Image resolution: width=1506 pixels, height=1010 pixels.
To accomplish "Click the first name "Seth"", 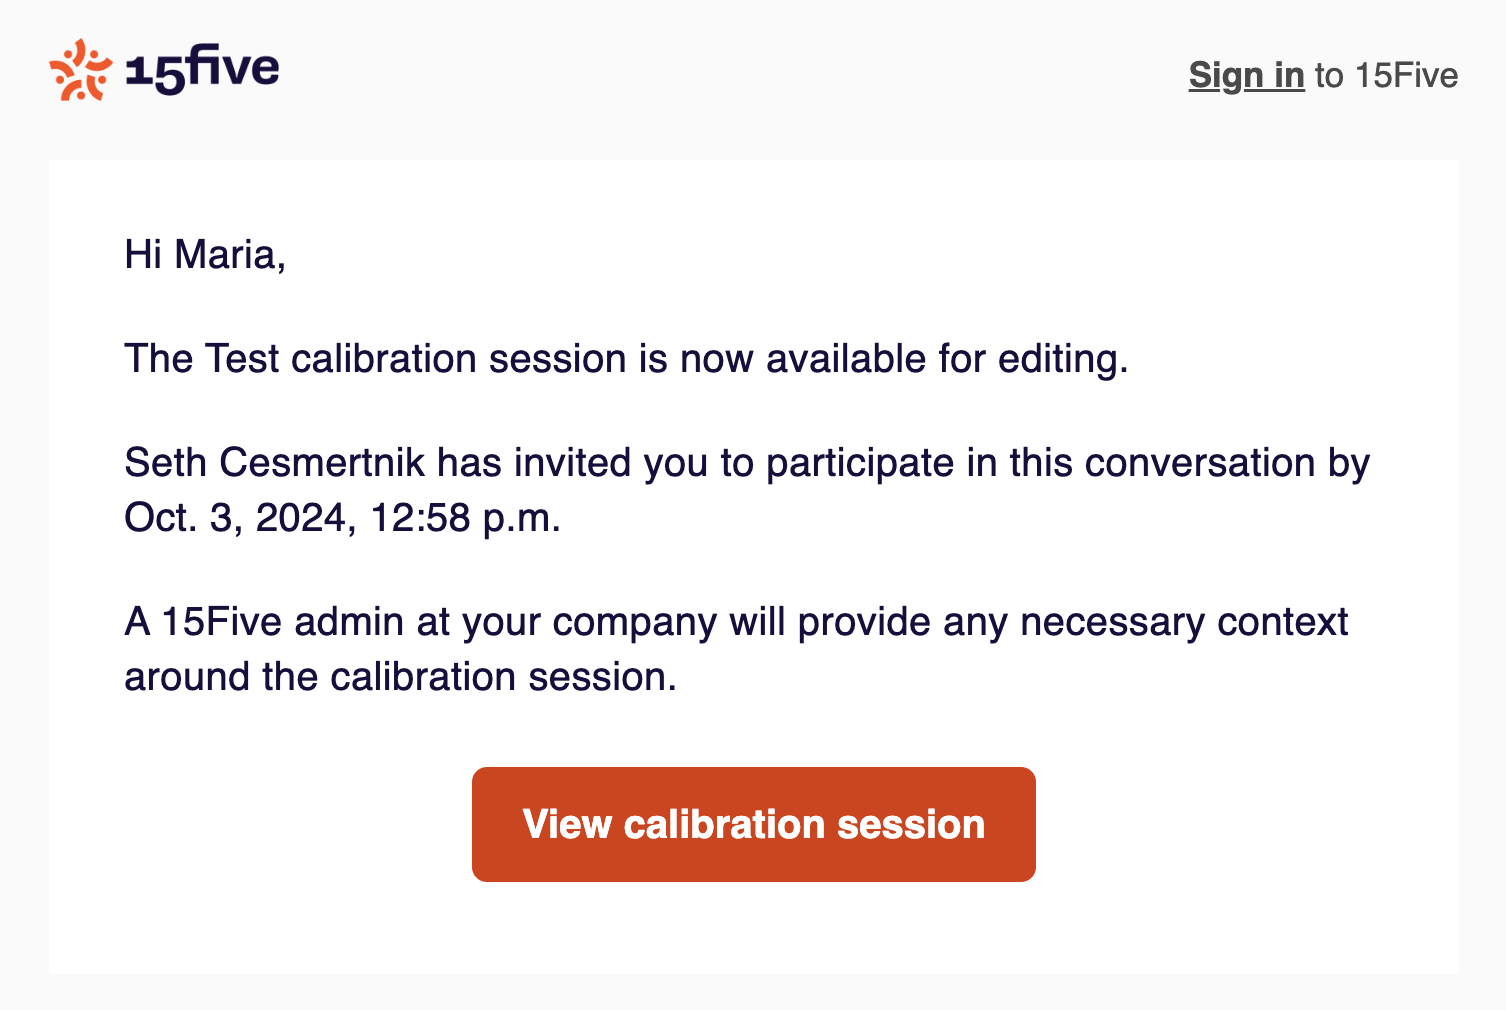I will 165,463.
